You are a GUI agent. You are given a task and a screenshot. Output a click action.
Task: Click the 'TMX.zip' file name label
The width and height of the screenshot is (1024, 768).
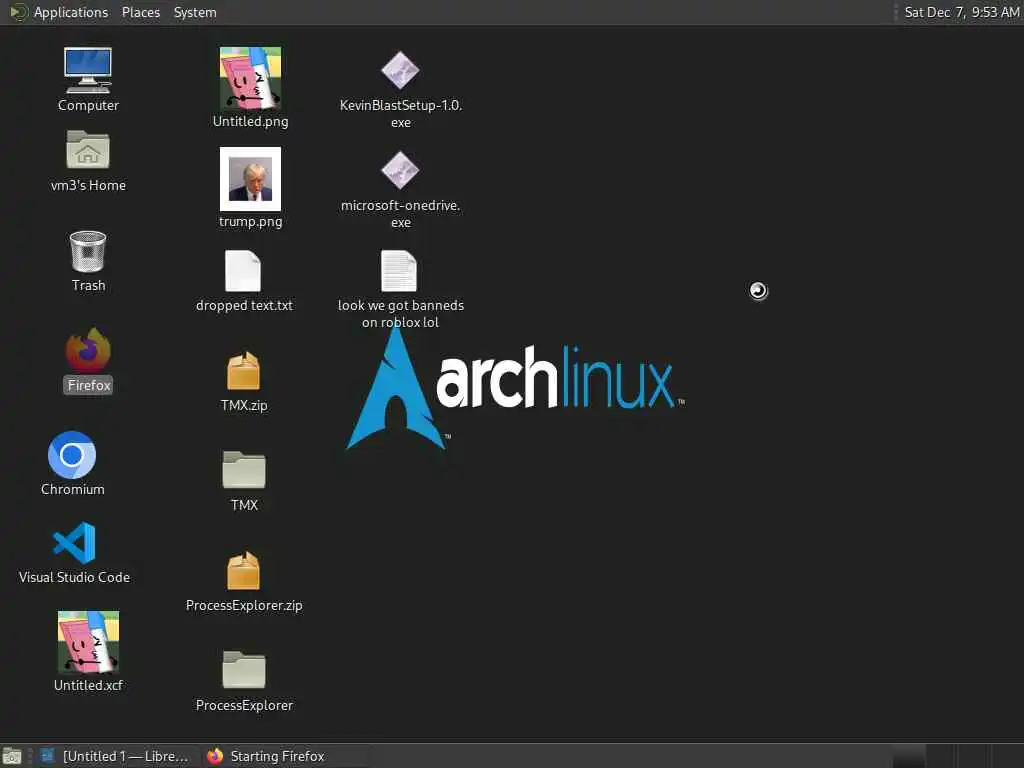tap(244, 406)
